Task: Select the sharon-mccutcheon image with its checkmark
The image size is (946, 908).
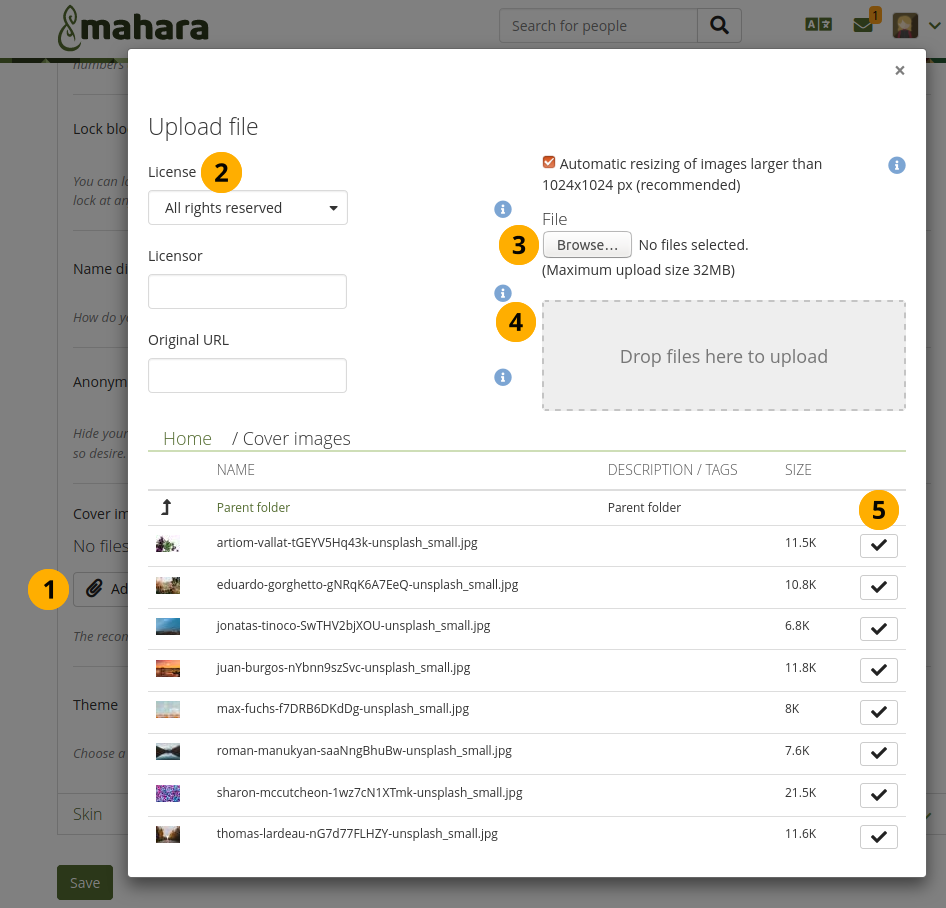Action: (878, 795)
